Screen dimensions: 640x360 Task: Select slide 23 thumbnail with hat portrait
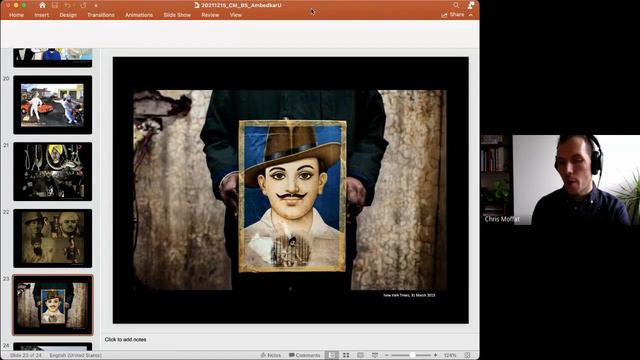[x=53, y=305]
